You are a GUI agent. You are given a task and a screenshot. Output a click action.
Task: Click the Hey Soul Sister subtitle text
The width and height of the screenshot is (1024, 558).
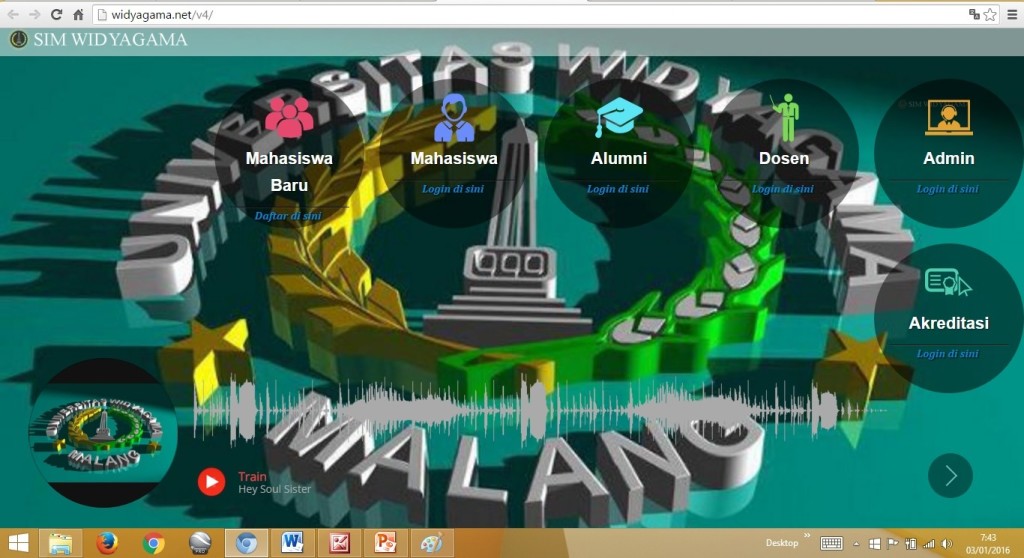click(274, 489)
